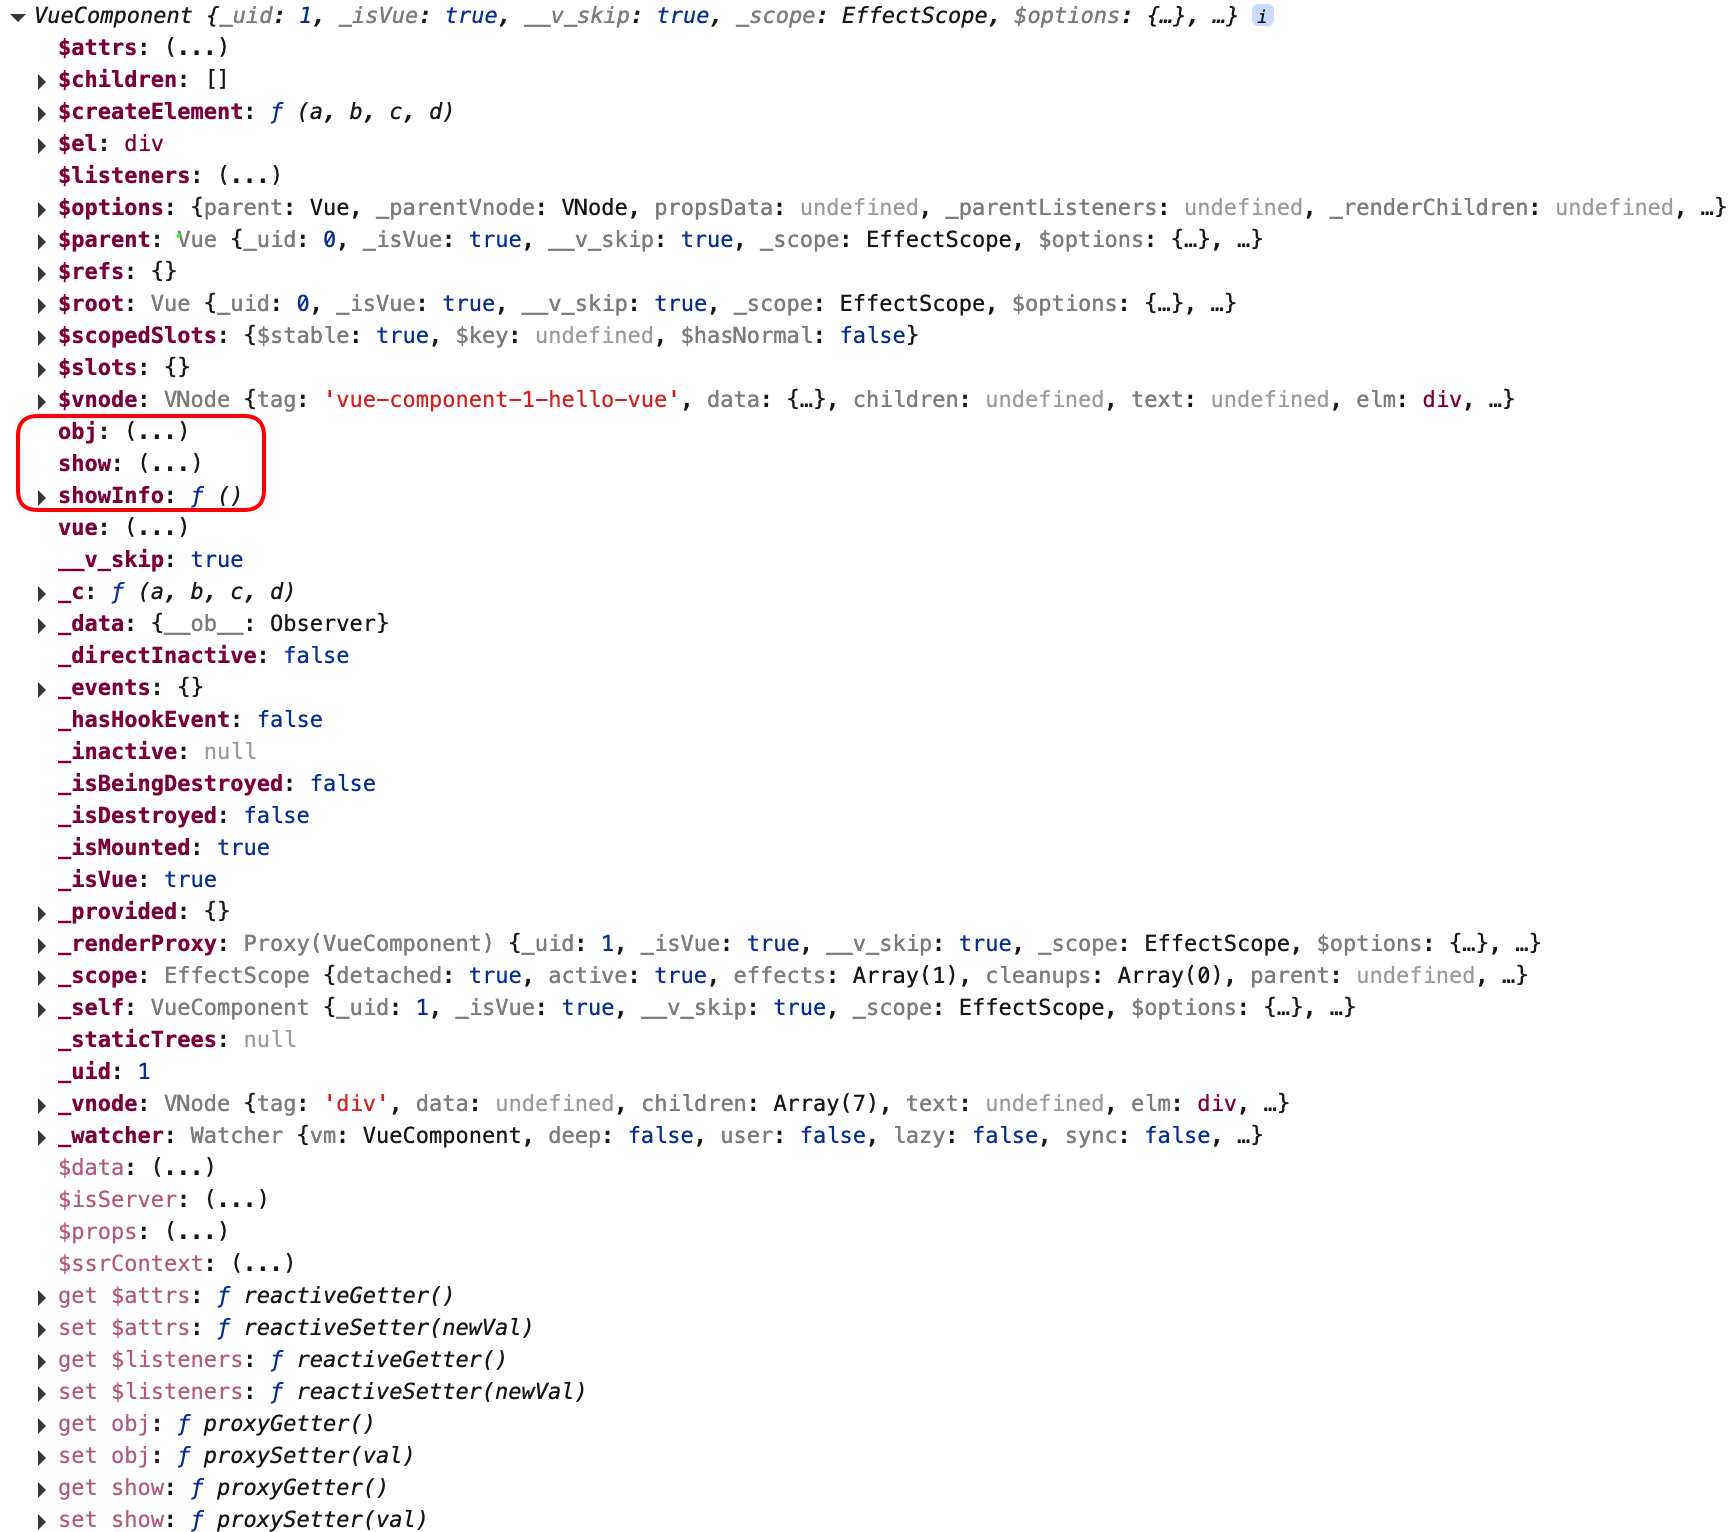Expand the _watcher Watcher entry
1736x1532 pixels.
click(x=41, y=1137)
